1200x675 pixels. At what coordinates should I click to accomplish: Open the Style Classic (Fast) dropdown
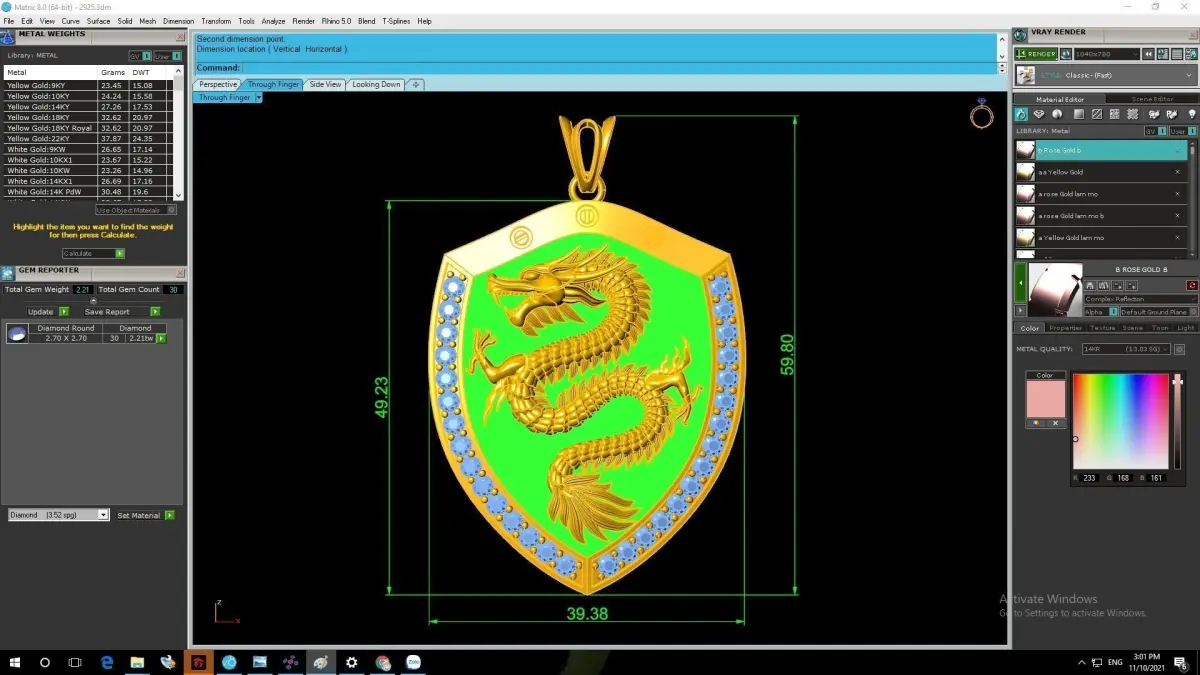[x=1106, y=75]
